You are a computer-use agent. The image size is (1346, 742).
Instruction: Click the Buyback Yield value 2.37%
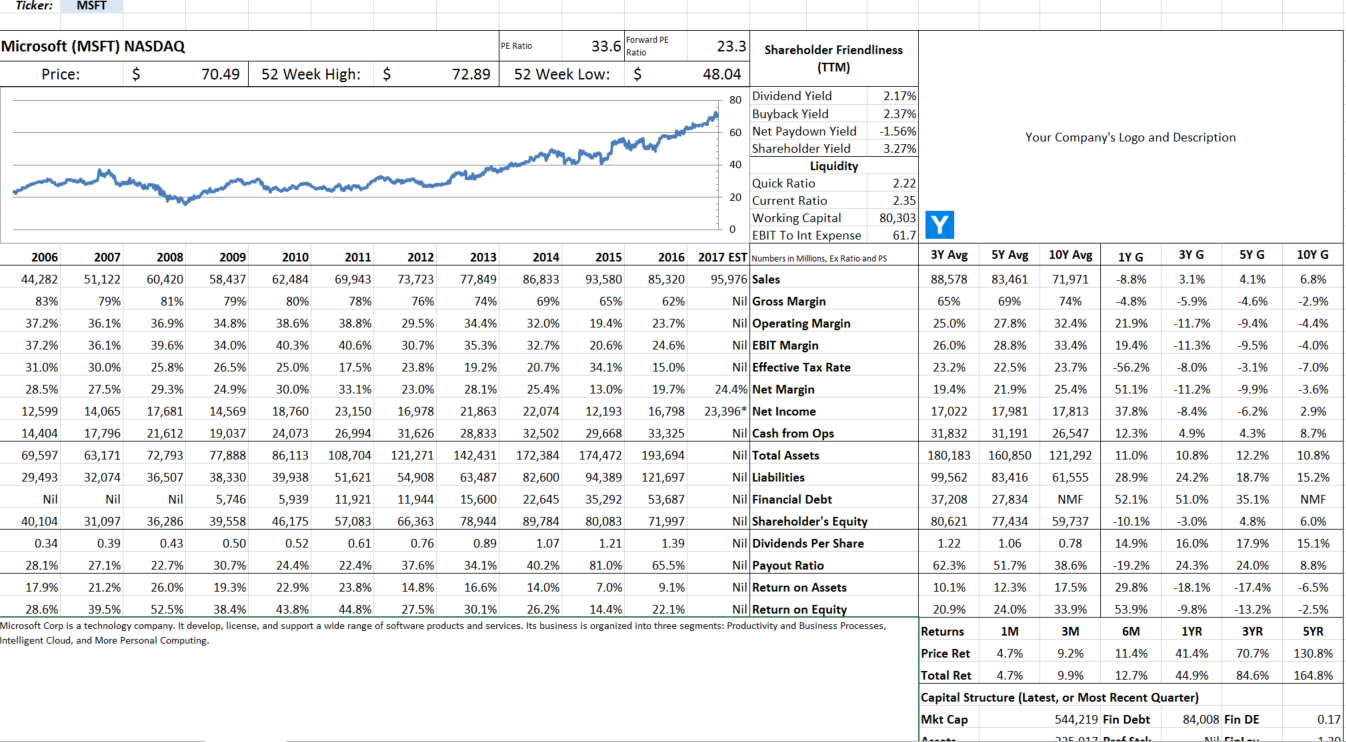(900, 114)
